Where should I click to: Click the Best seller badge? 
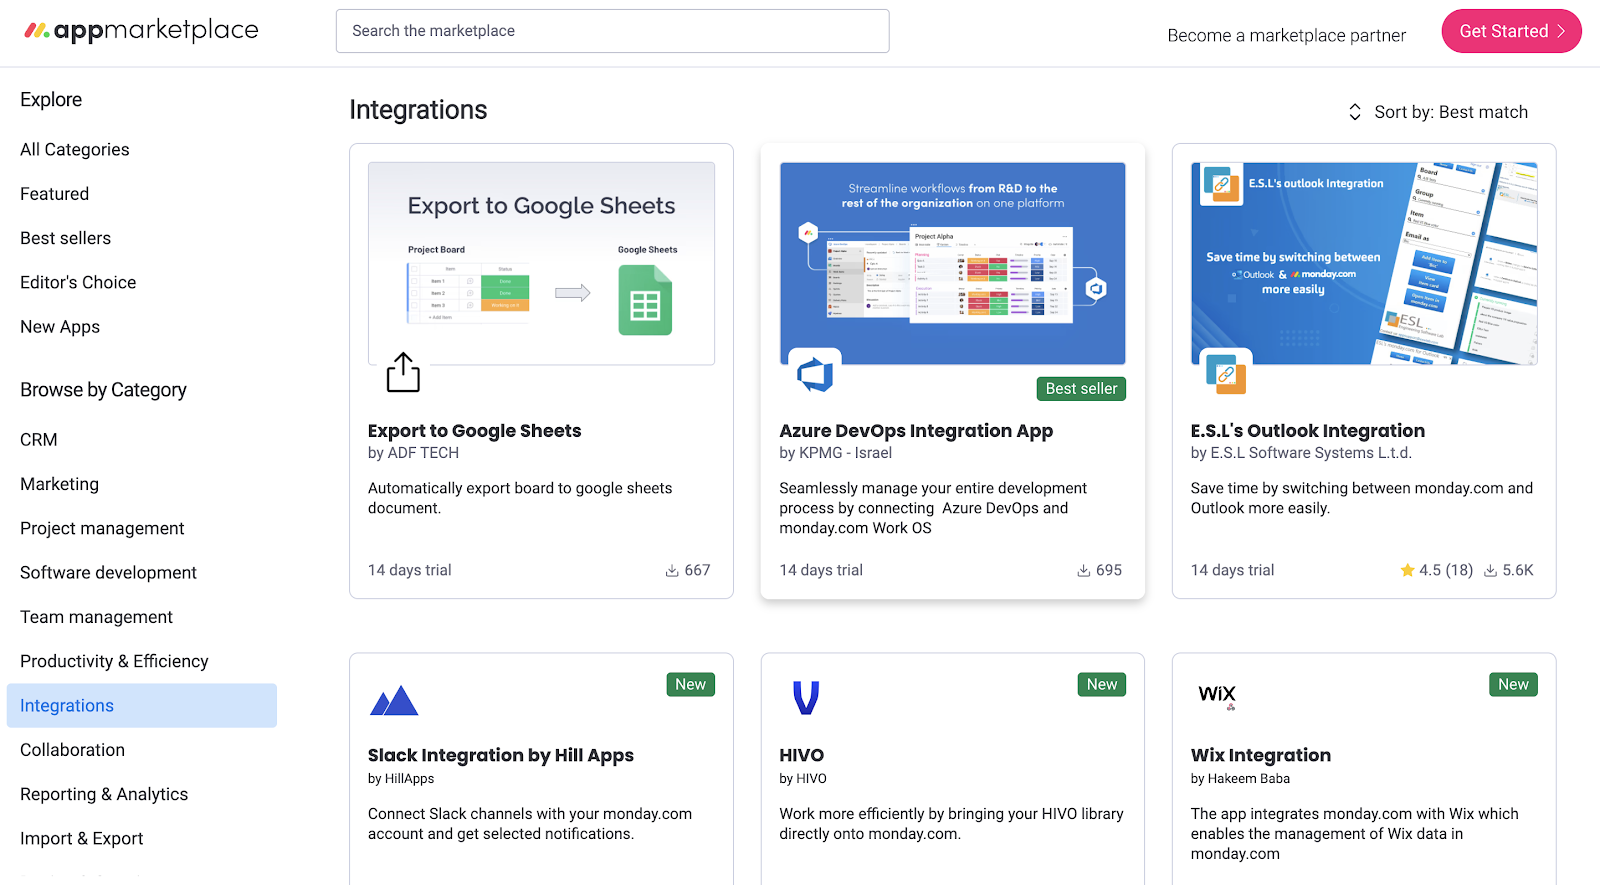pos(1081,389)
